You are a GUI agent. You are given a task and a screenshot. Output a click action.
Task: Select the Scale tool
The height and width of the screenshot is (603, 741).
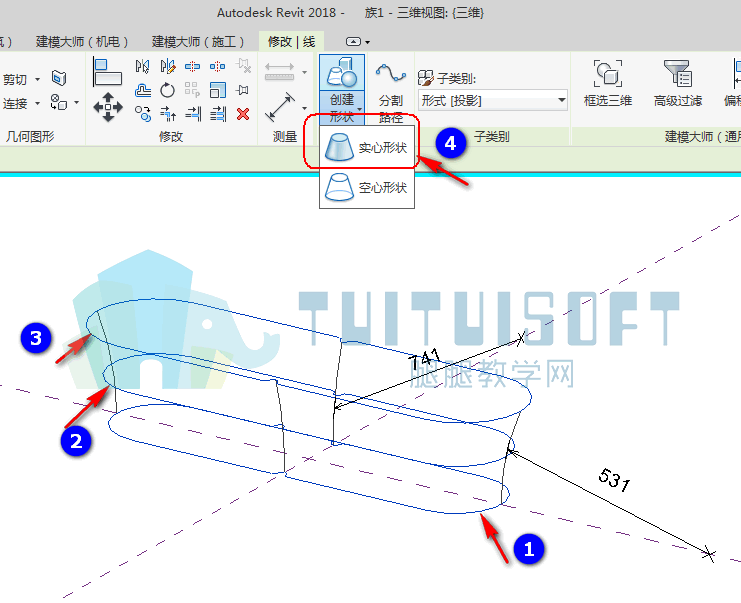218,90
